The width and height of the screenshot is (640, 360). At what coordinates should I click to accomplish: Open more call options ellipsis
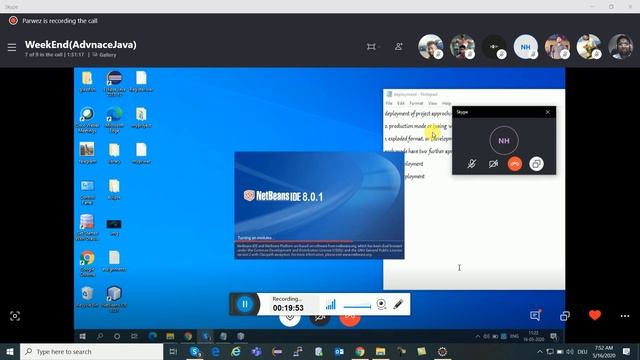point(624,316)
